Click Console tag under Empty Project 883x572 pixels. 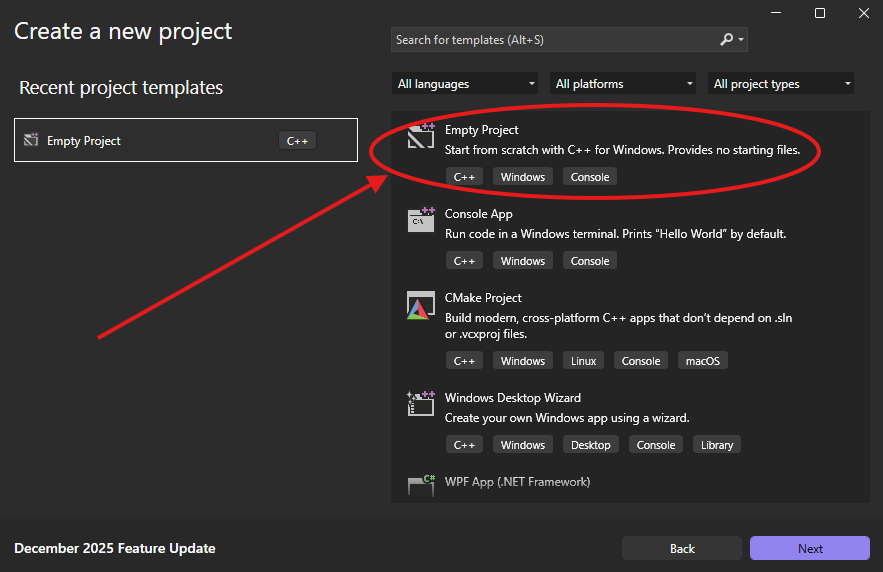[590, 177]
